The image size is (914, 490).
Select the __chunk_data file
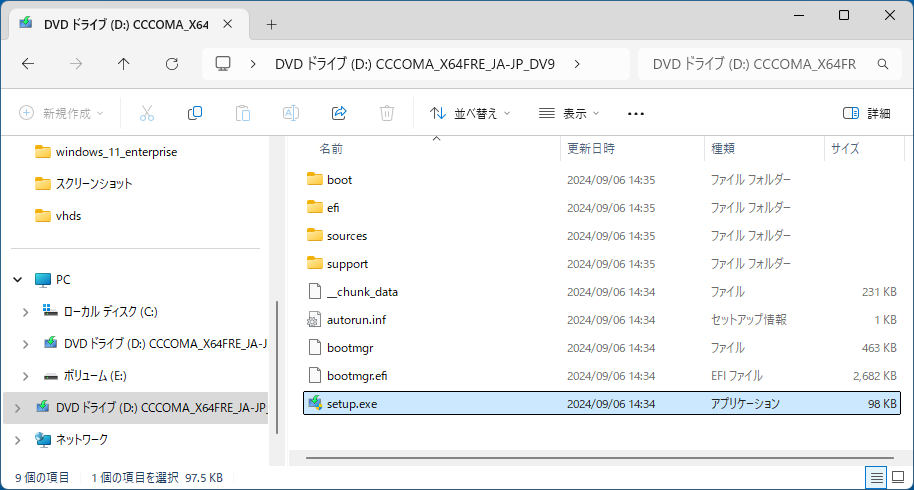click(x=362, y=291)
